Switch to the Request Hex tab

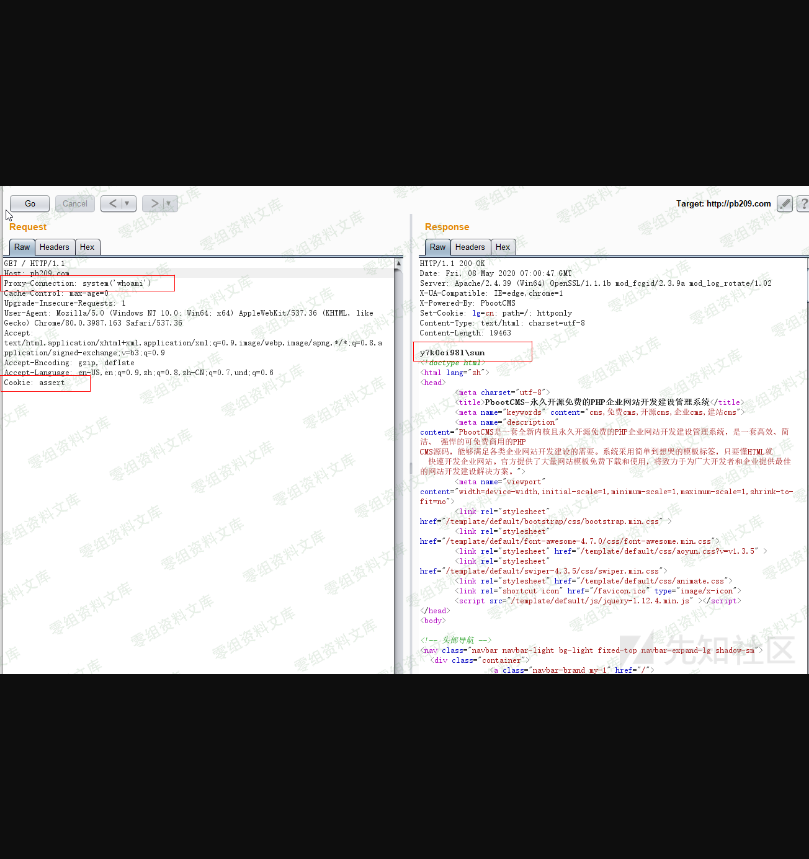[x=87, y=247]
